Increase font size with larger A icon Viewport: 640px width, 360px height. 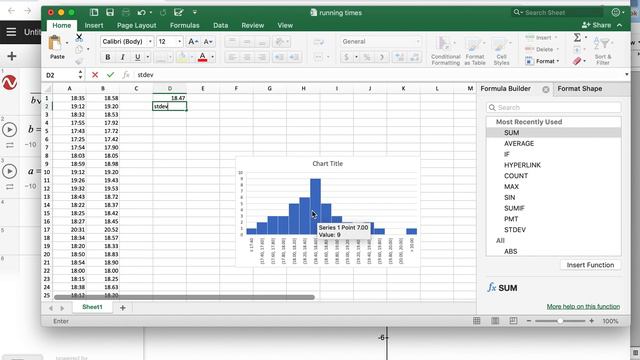pos(192,42)
